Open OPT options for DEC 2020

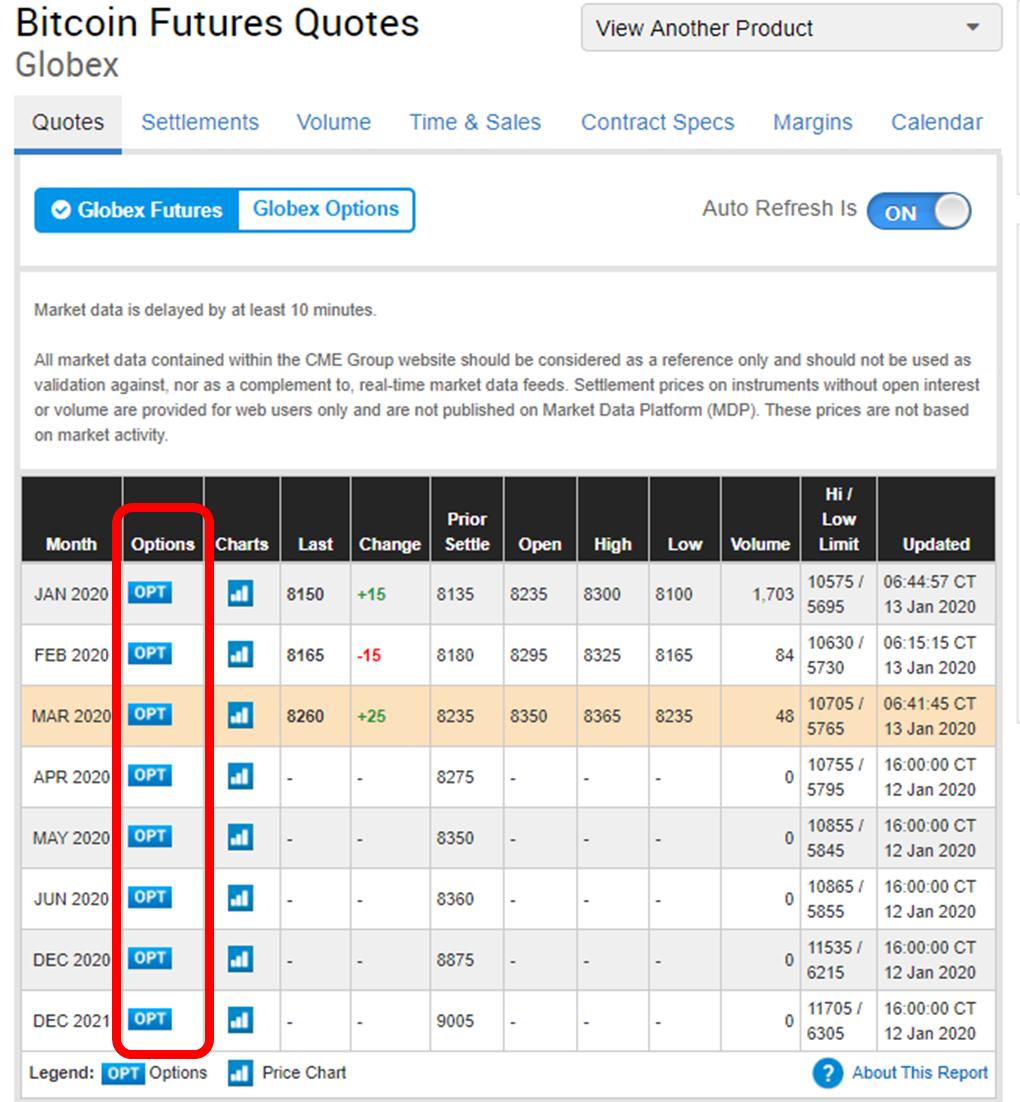(x=149, y=958)
